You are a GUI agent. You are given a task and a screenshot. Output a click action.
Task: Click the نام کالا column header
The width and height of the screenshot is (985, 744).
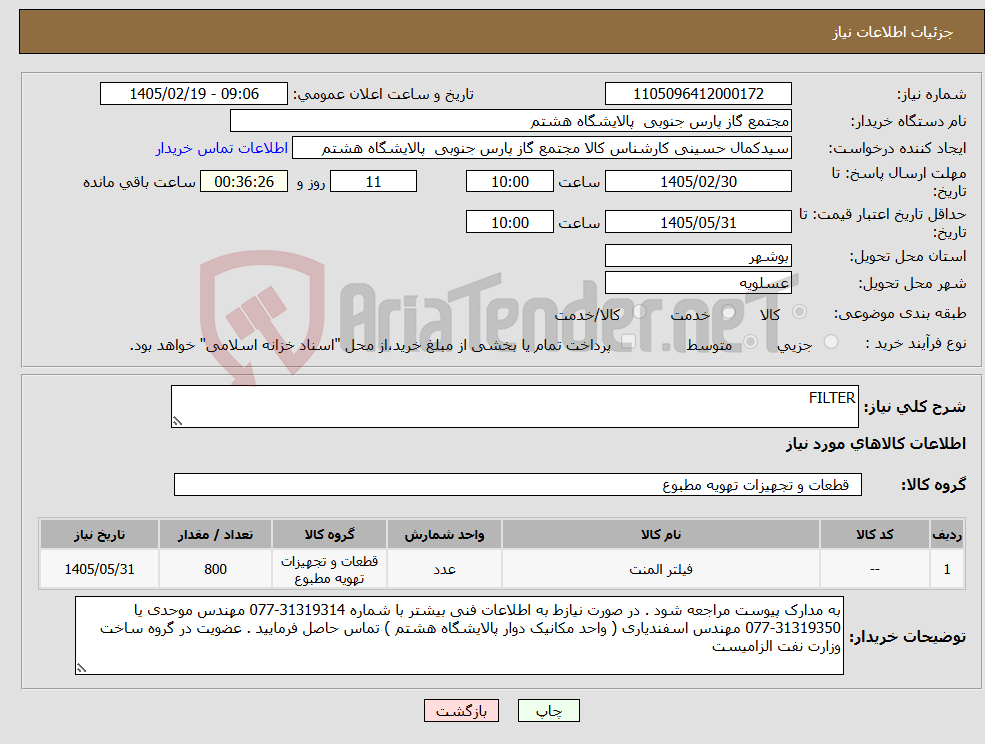point(660,534)
